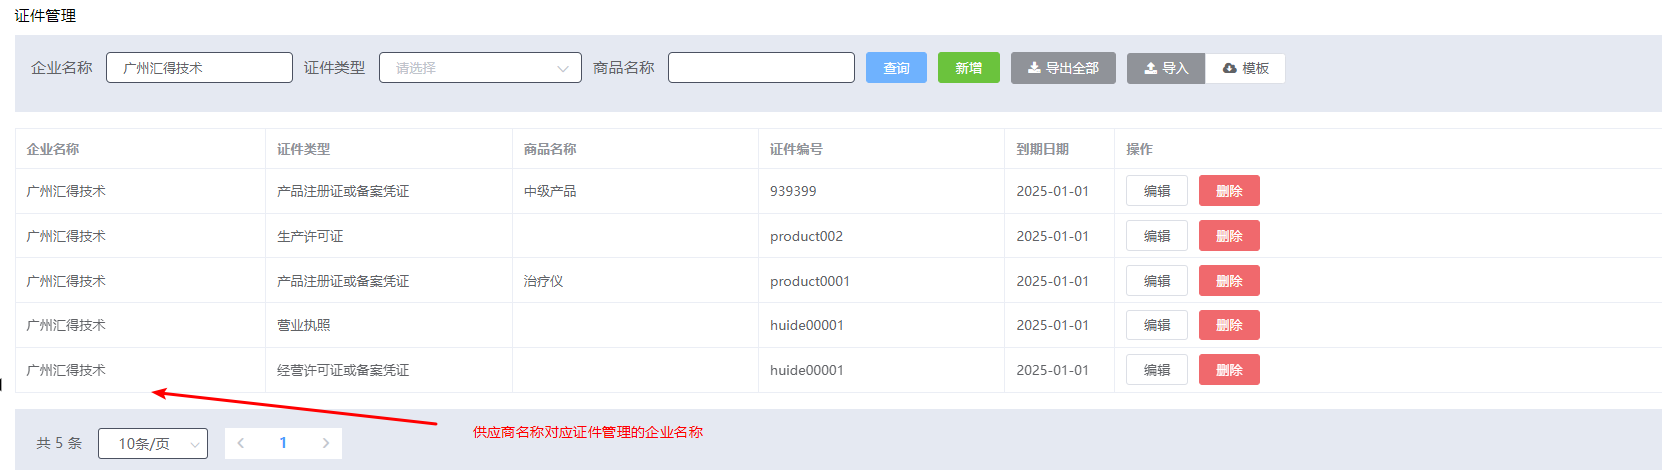Click the 查询 search button
The height and width of the screenshot is (470, 1662).
896,68
